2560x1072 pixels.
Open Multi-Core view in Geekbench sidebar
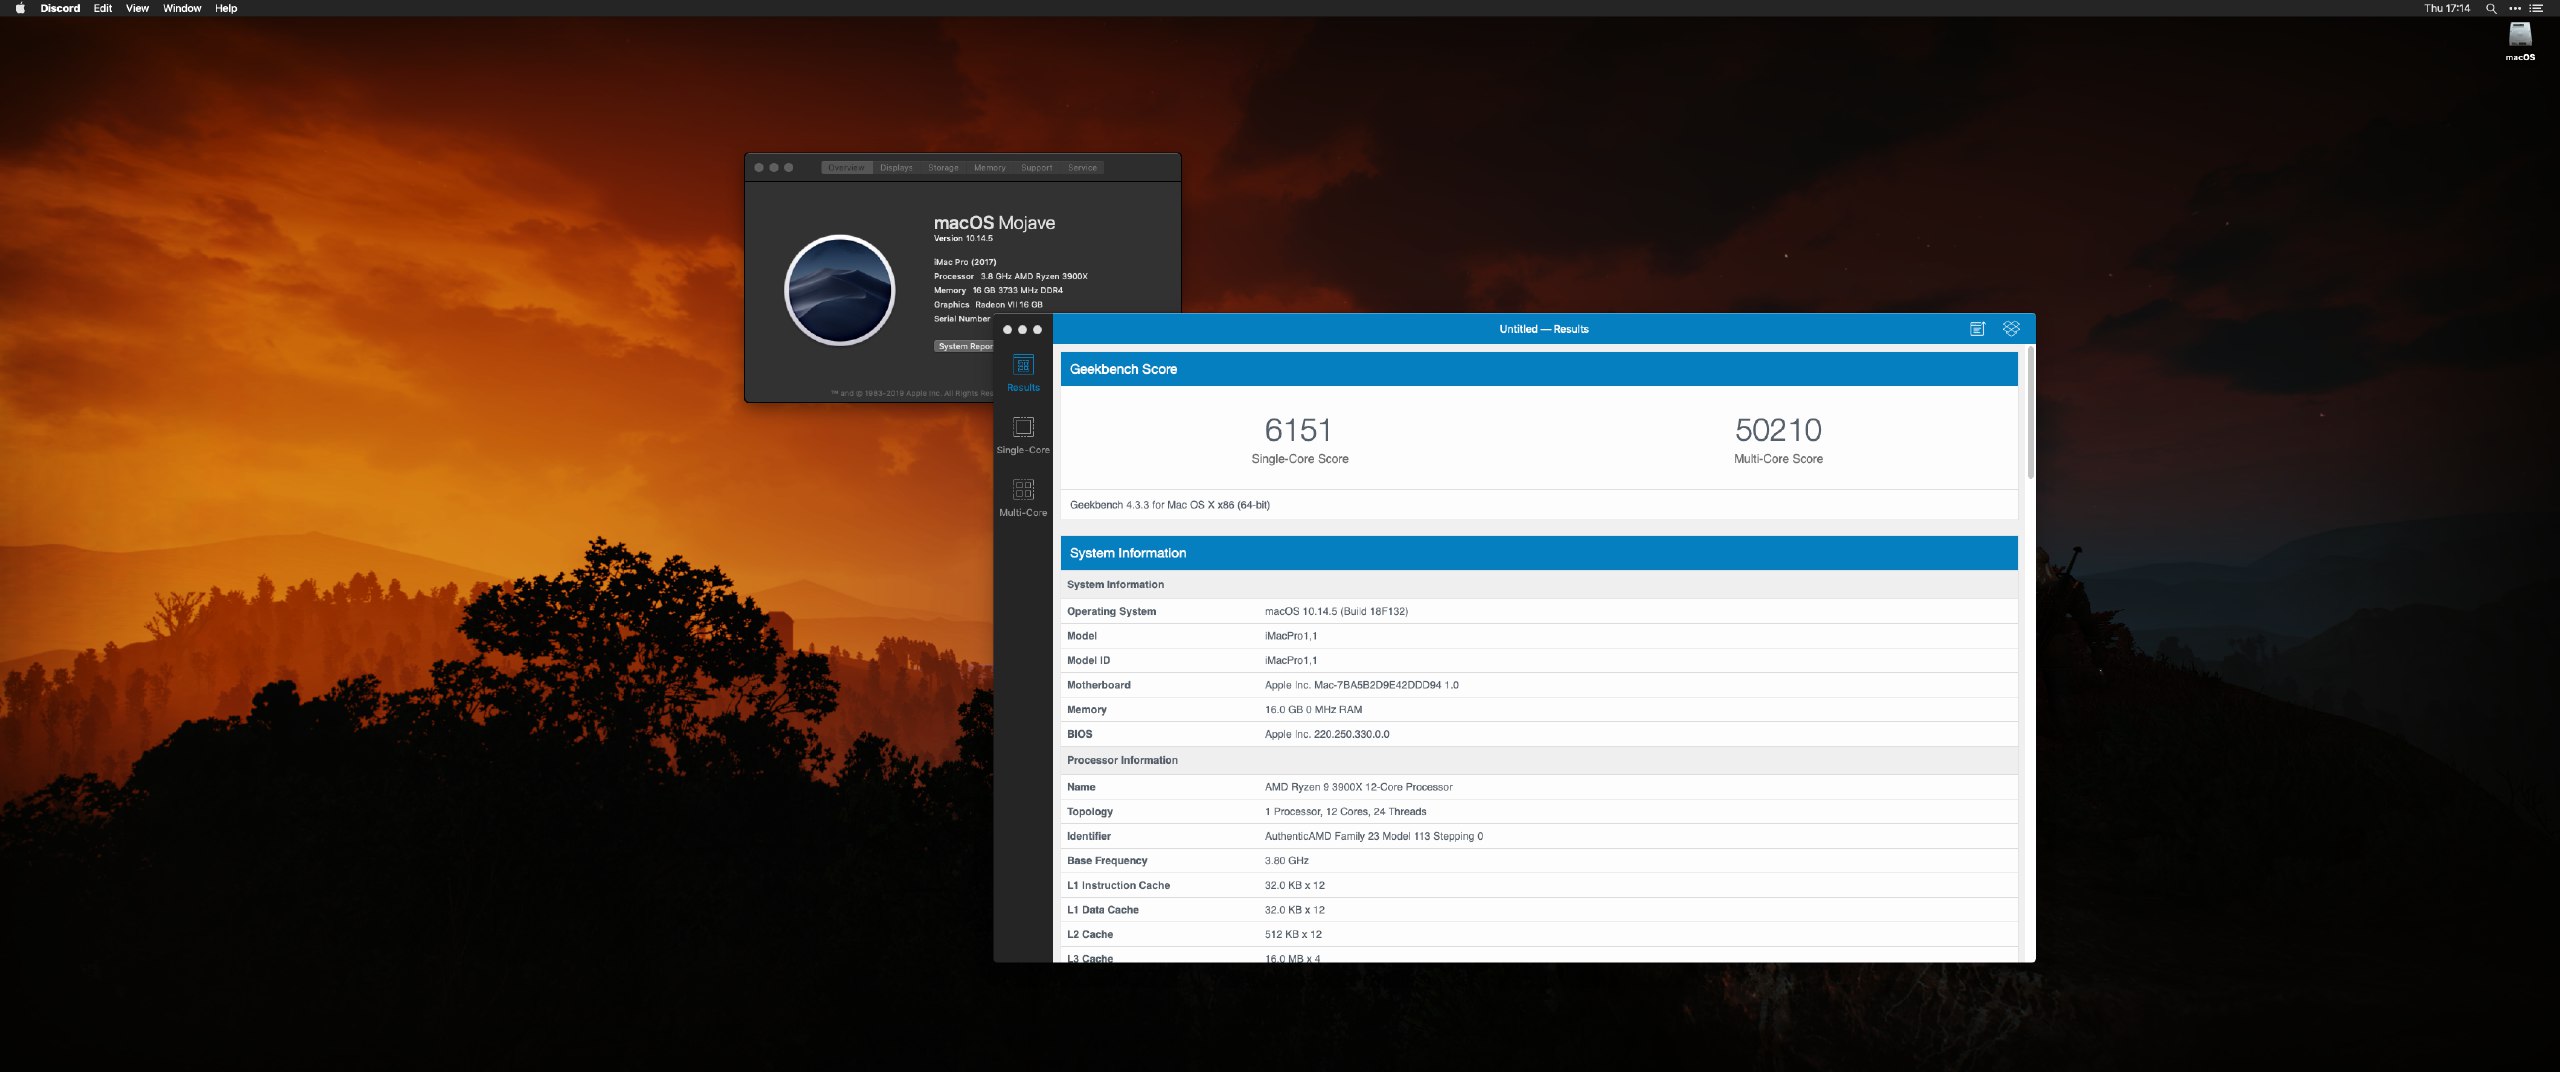click(1023, 498)
